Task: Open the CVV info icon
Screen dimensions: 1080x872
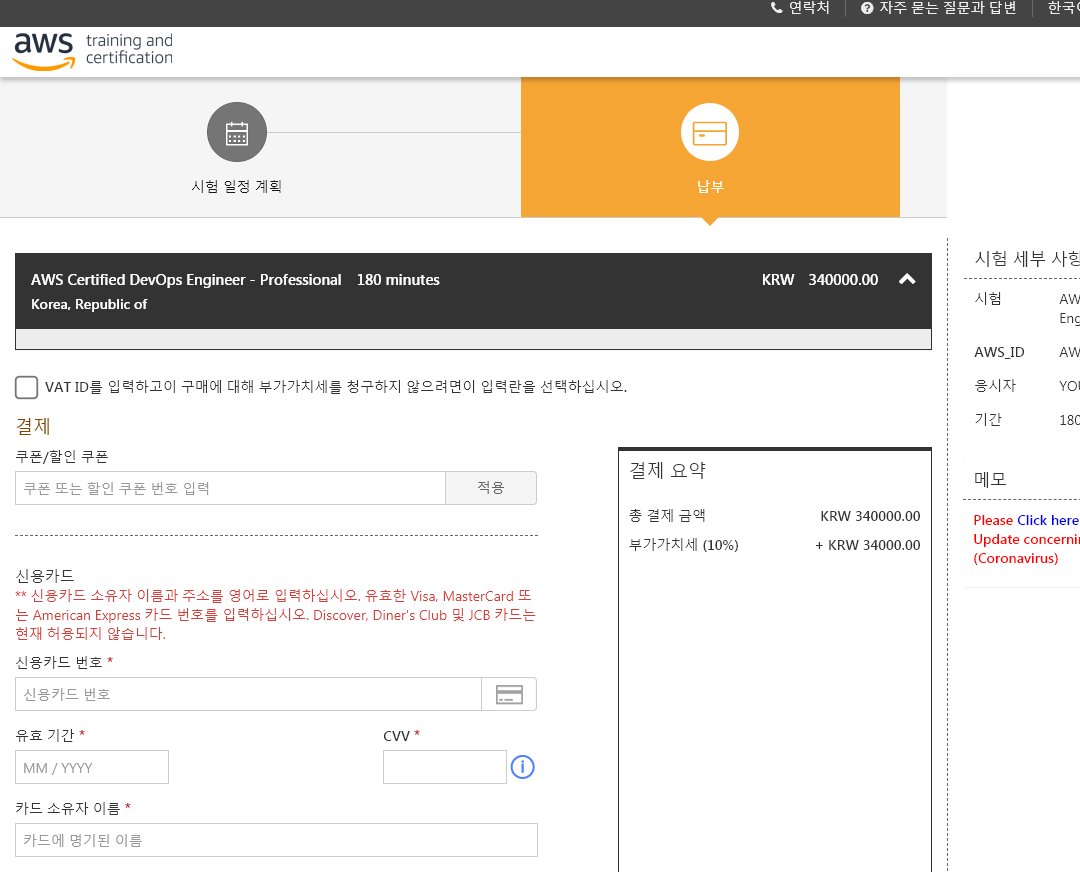Action: [522, 767]
